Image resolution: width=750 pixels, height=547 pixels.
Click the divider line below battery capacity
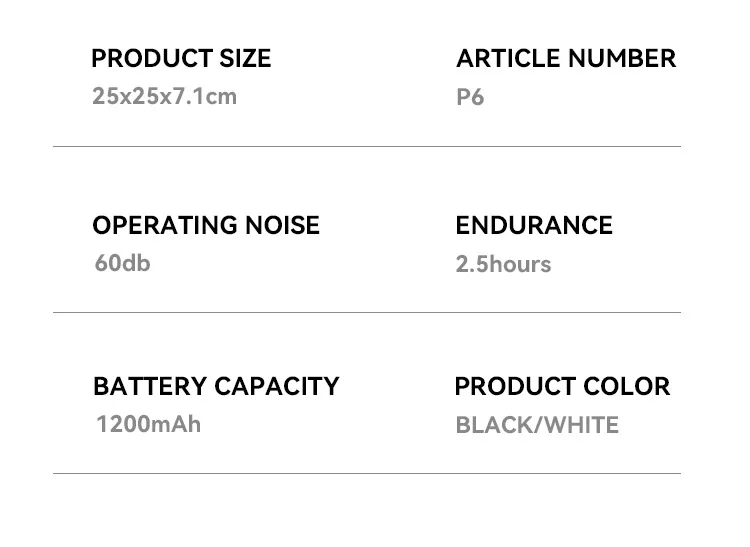(366, 473)
